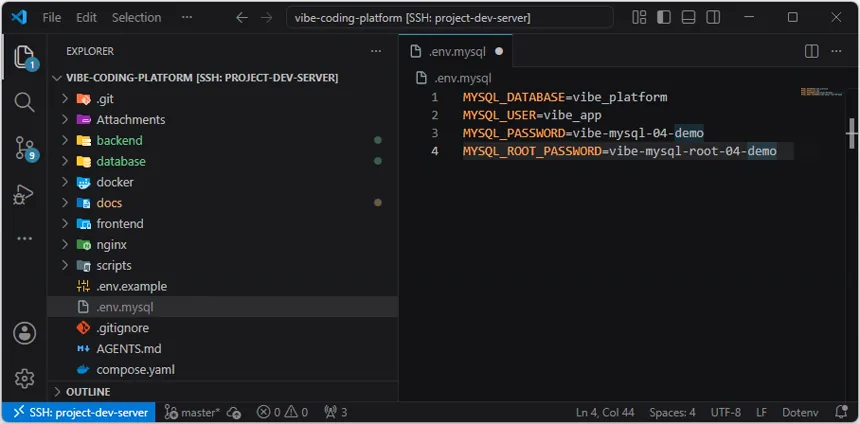860x424 pixels.
Task: Open the SSH: project-dev-server remote indicator
Action: [80, 412]
